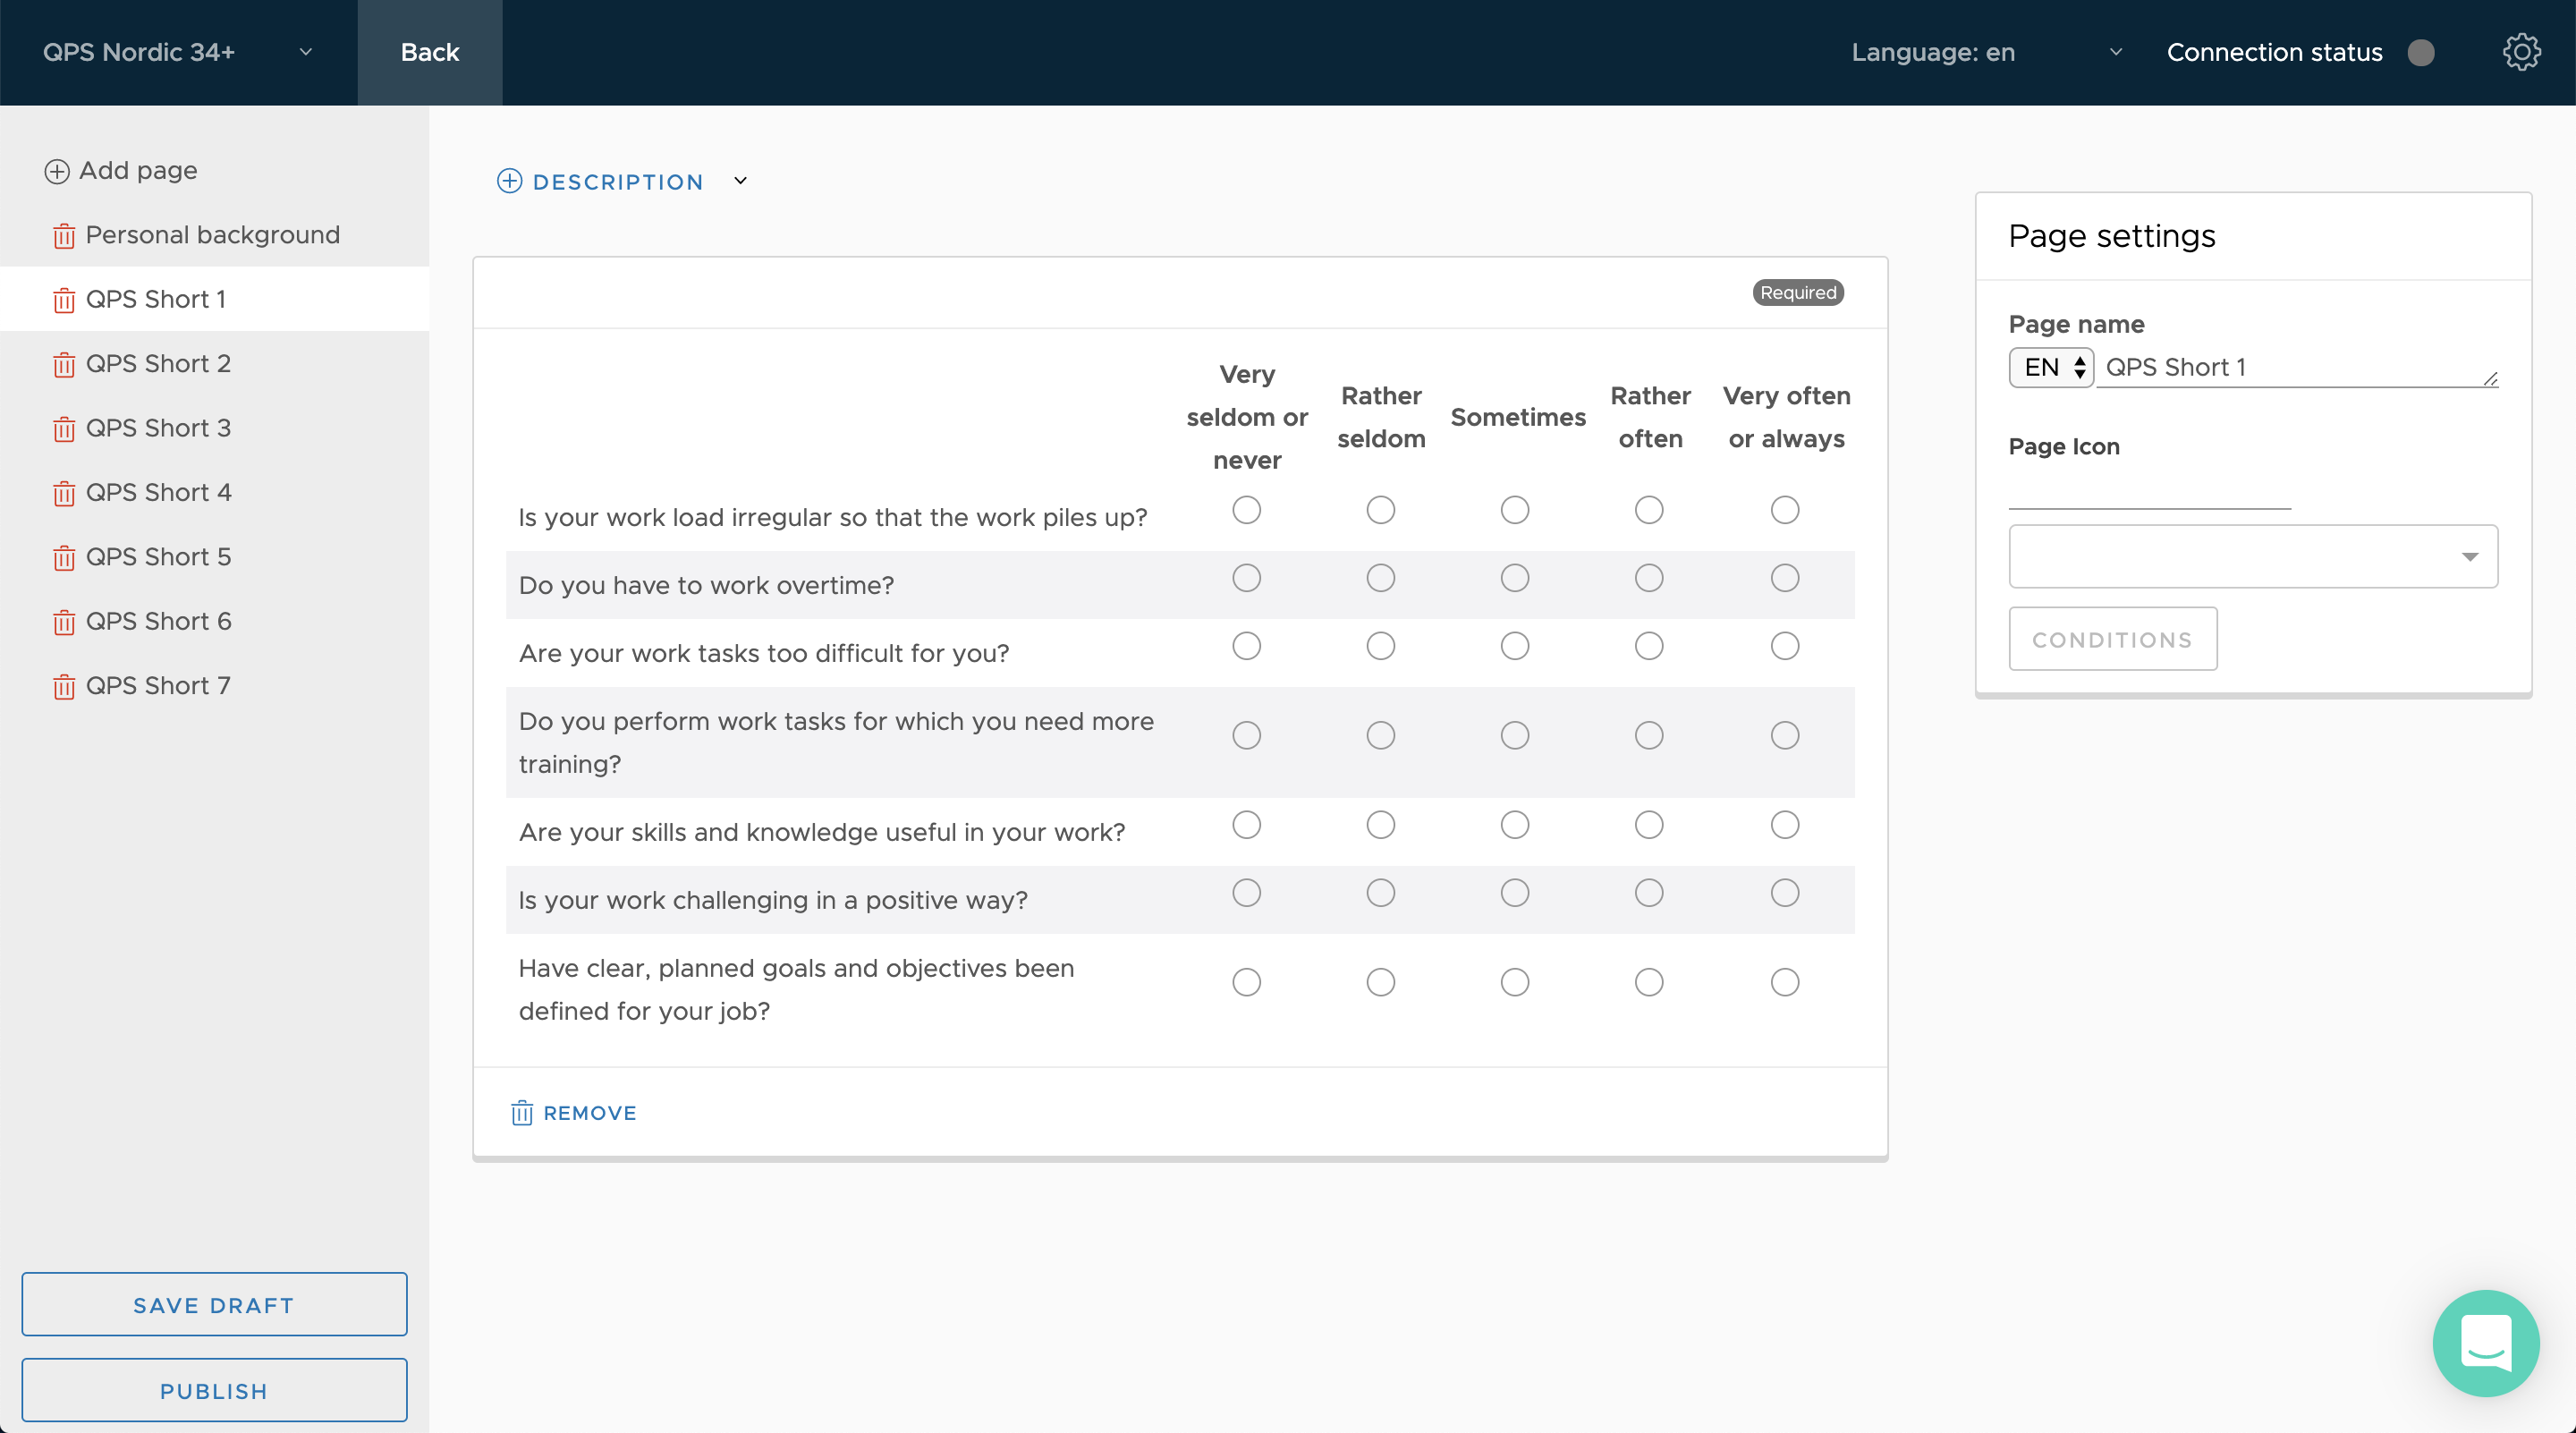The width and height of the screenshot is (2576, 1433).
Task: Click 'Sometimes' column header
Action: pyautogui.click(x=1517, y=417)
